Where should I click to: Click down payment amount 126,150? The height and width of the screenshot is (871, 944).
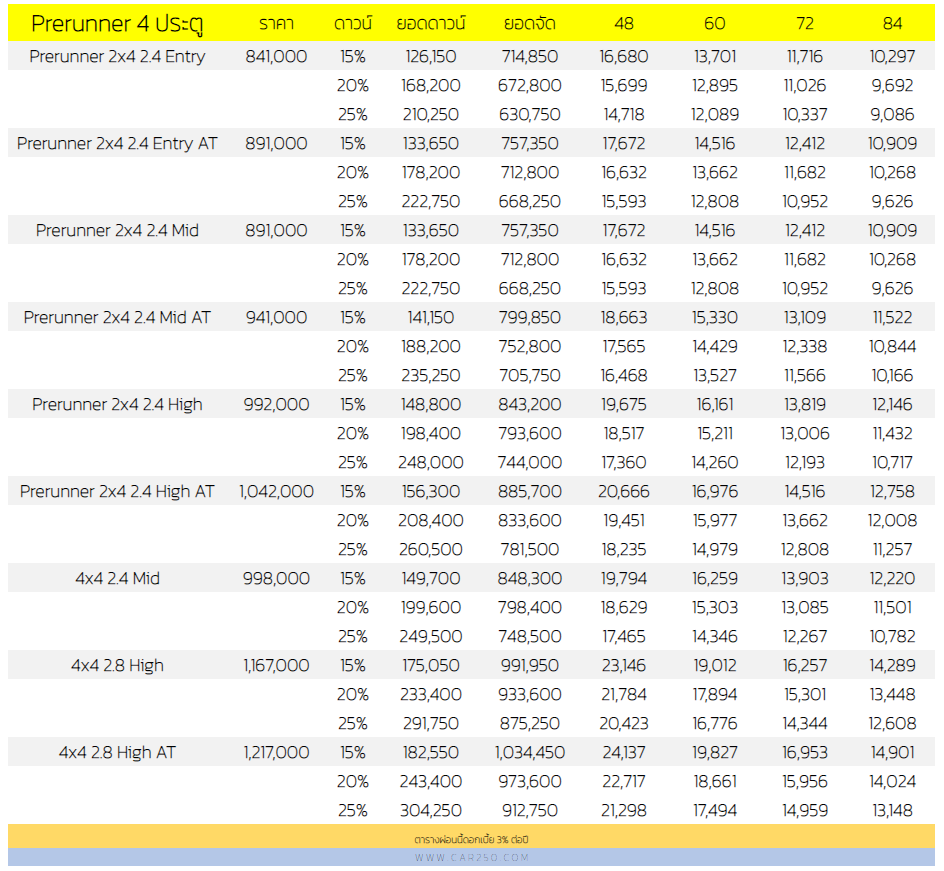coord(430,57)
